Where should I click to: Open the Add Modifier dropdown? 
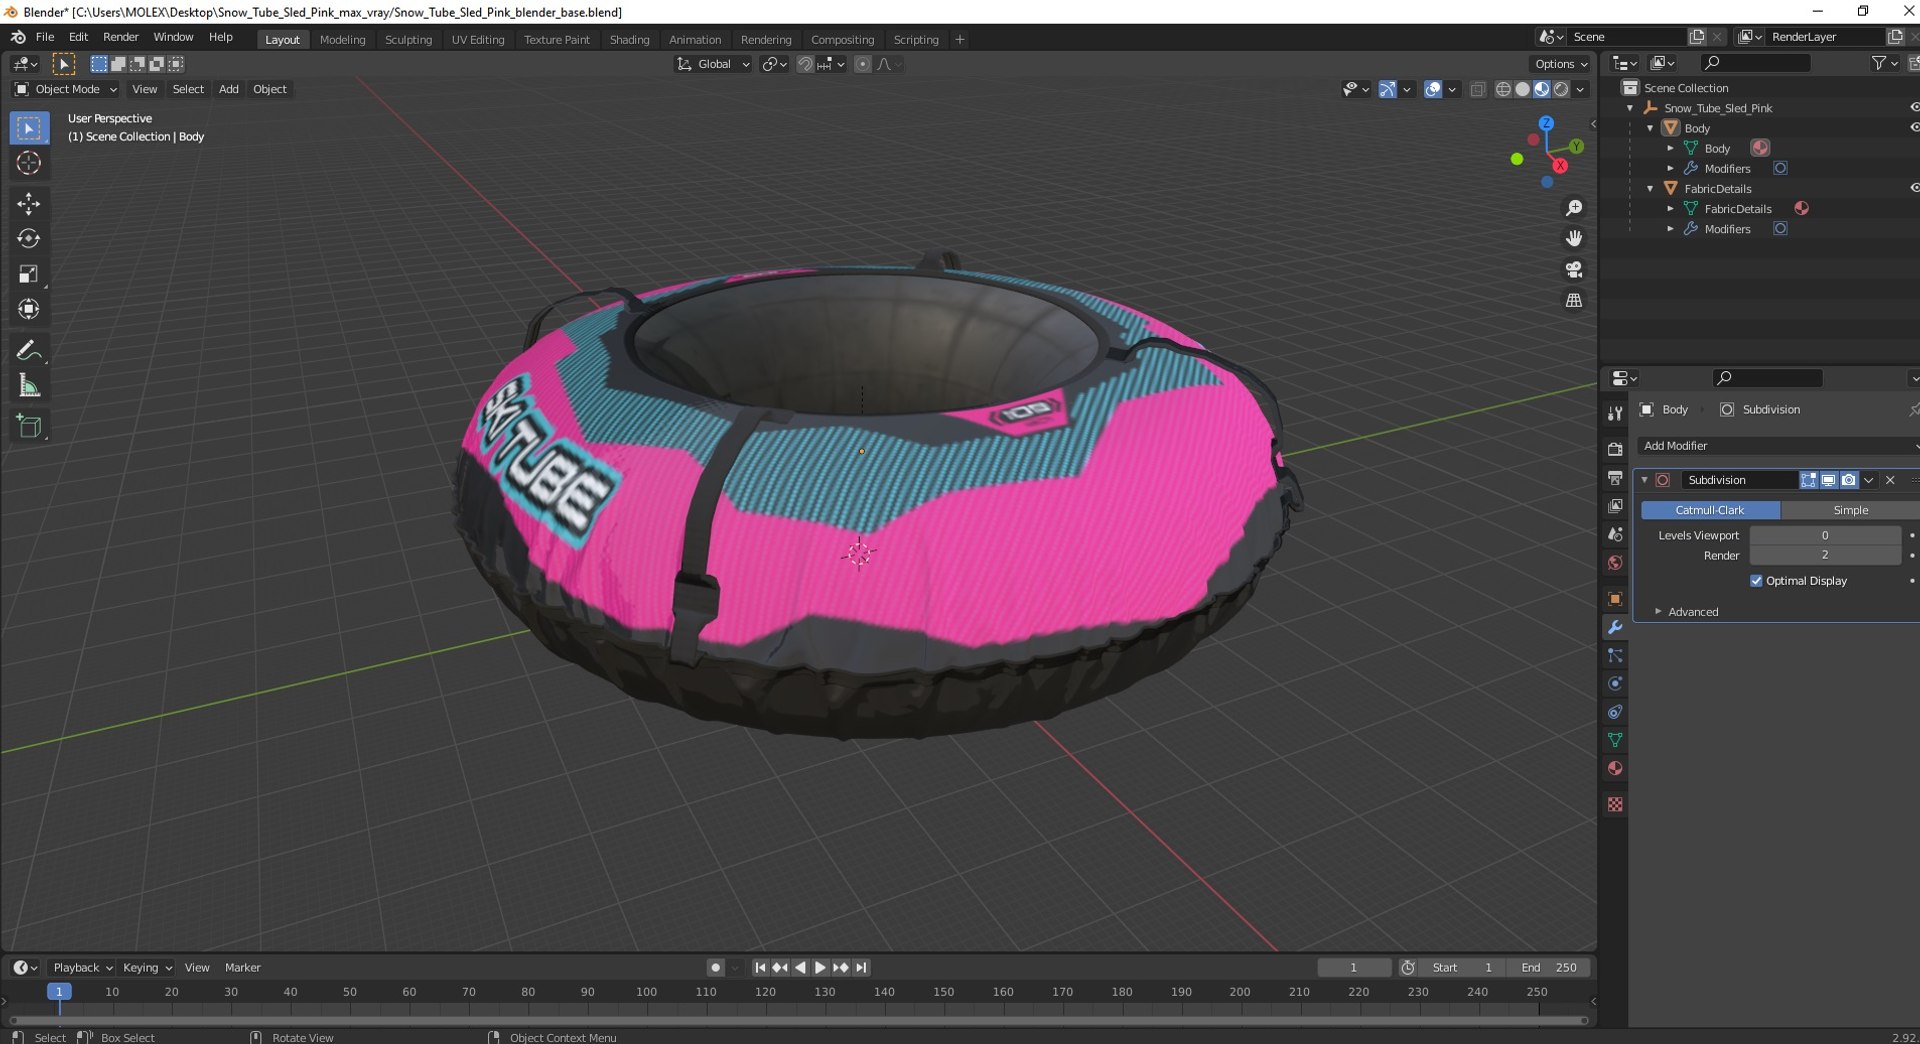(x=1777, y=447)
